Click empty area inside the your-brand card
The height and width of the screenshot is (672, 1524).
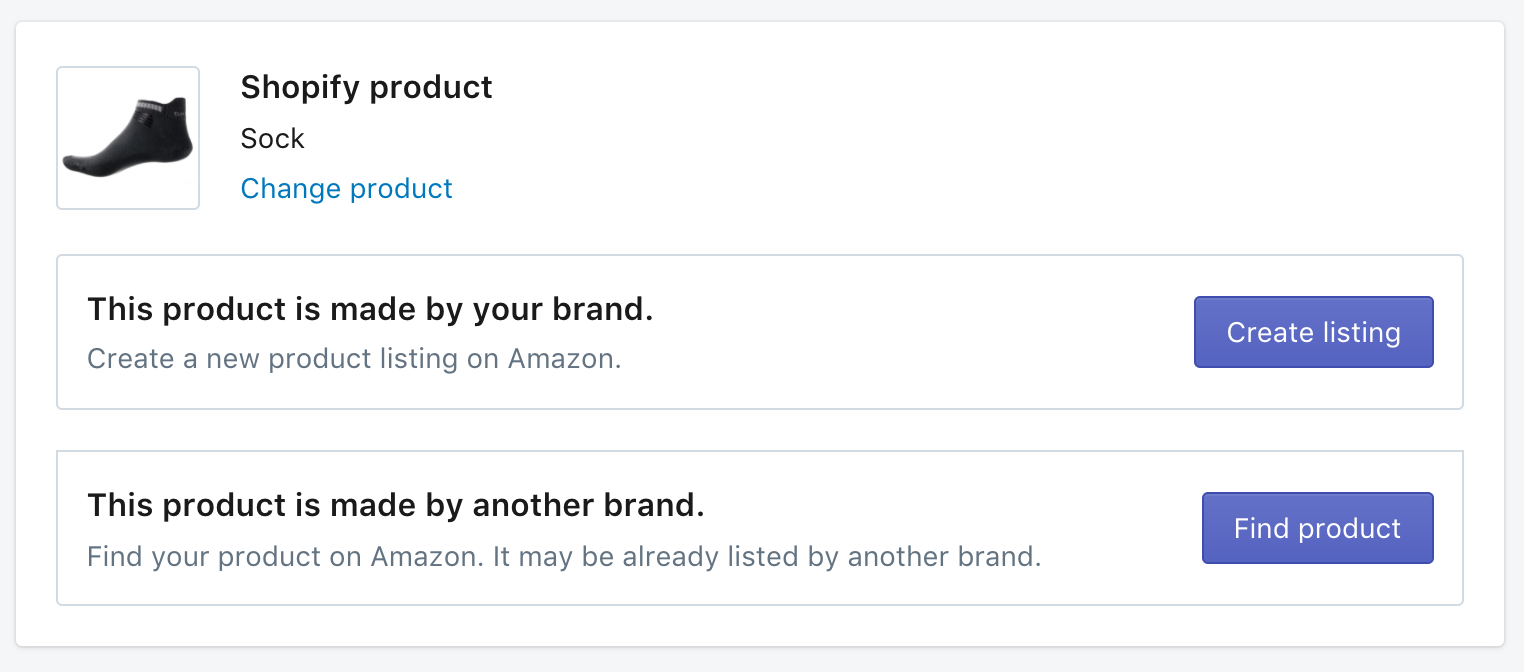900,332
